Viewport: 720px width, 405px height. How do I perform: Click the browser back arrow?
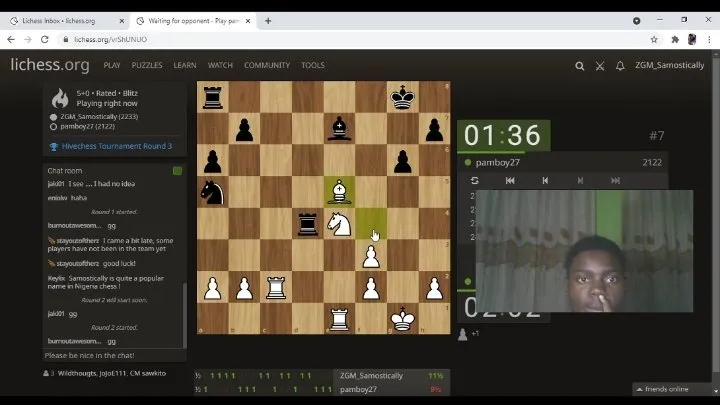pyautogui.click(x=11, y=39)
